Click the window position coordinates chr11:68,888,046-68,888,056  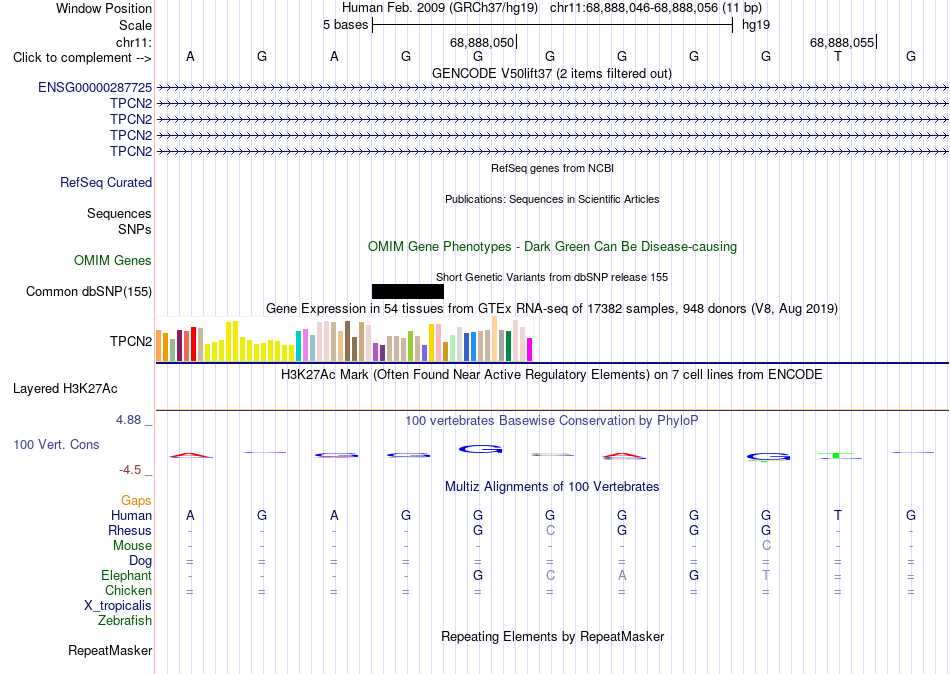pyautogui.click(x=634, y=8)
